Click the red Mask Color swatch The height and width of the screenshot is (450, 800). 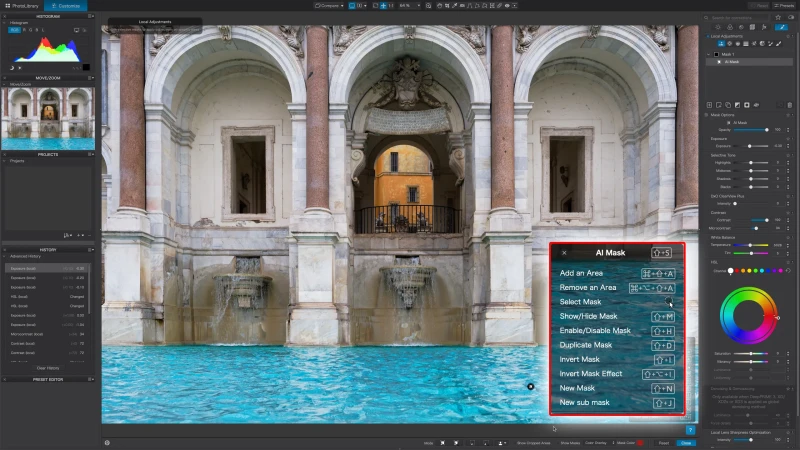pyautogui.click(x=640, y=442)
